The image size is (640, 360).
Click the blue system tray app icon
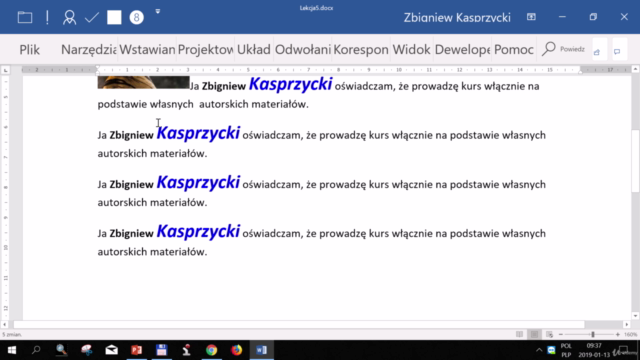coord(551,350)
